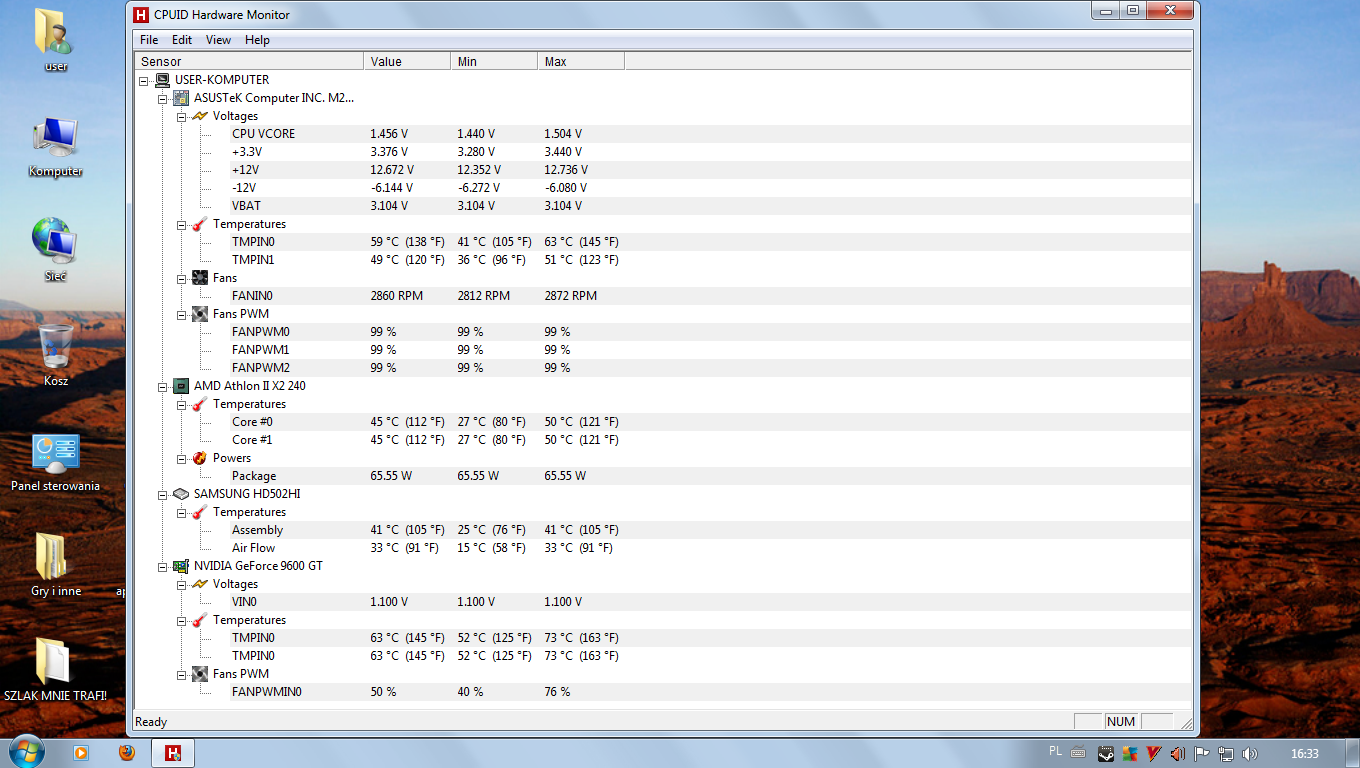Click the AMD Athlon processor chip icon
Image resolution: width=1360 pixels, height=768 pixels.
[181, 386]
